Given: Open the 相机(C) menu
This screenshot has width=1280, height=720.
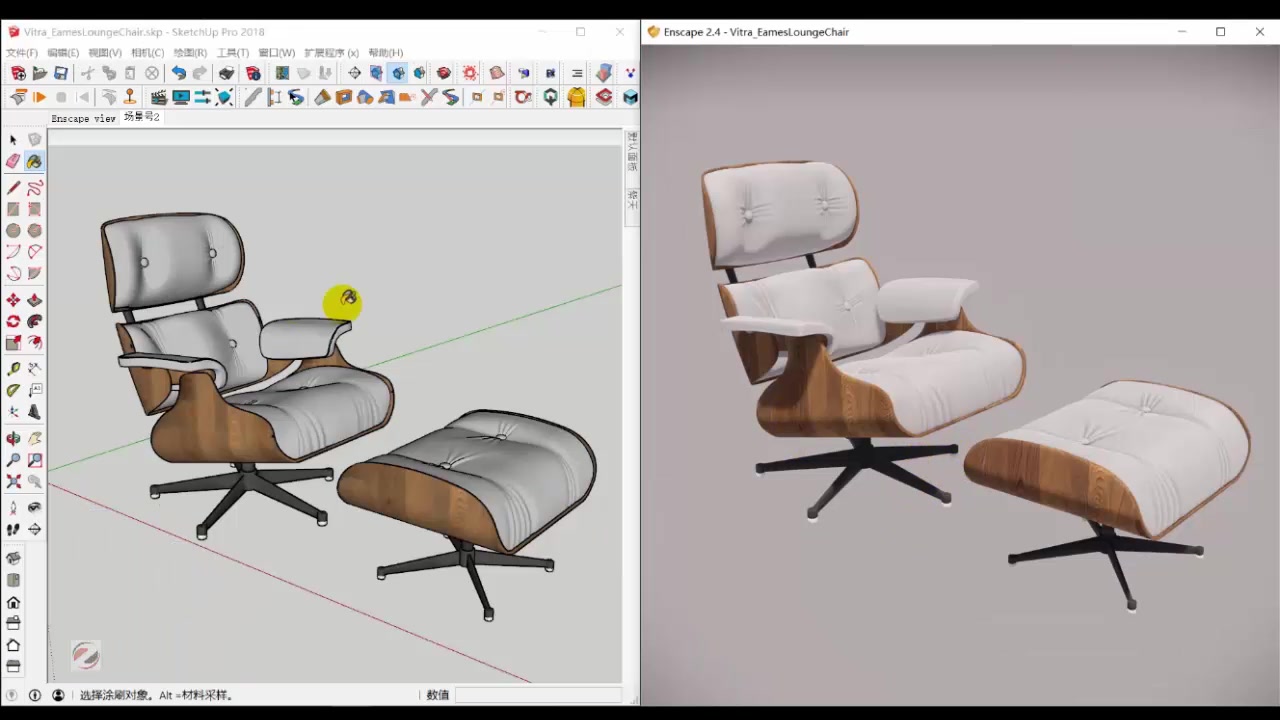Looking at the screenshot, I should click(x=147, y=53).
